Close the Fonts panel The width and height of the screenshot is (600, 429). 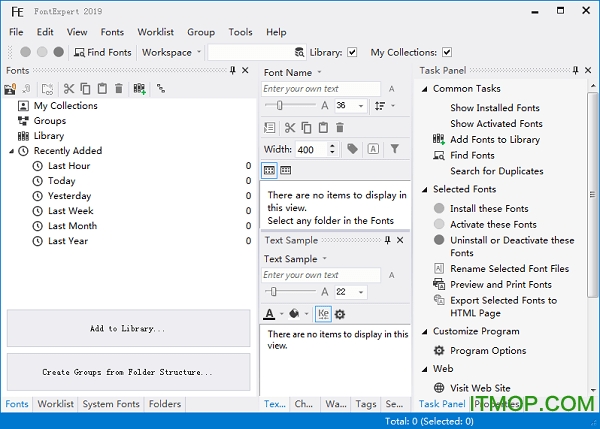(245, 70)
